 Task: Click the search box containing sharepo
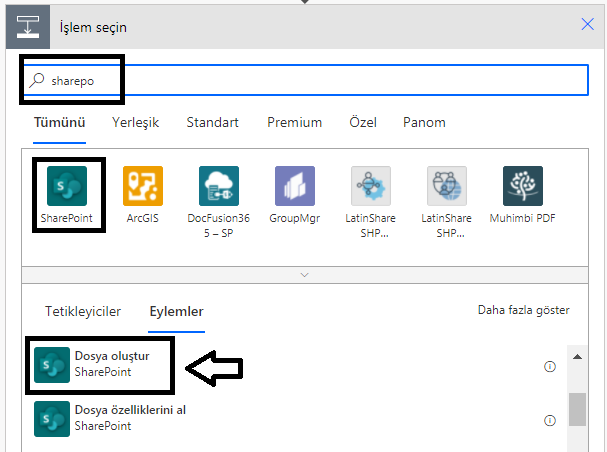306,80
